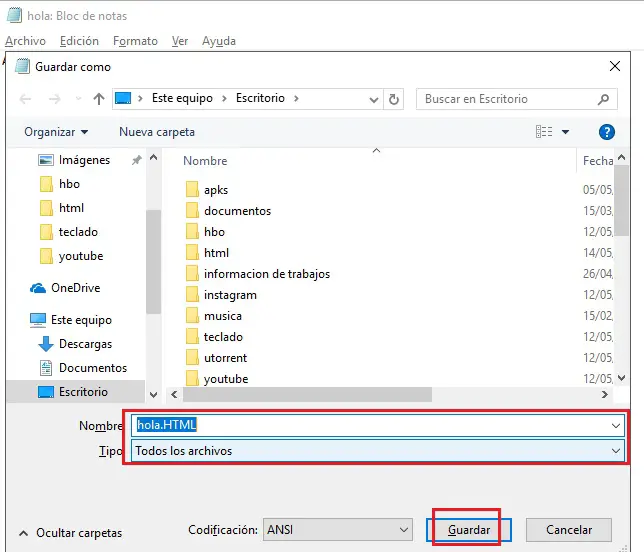
Task: Click file list horizontal scrollbar thumb
Action: point(307,394)
